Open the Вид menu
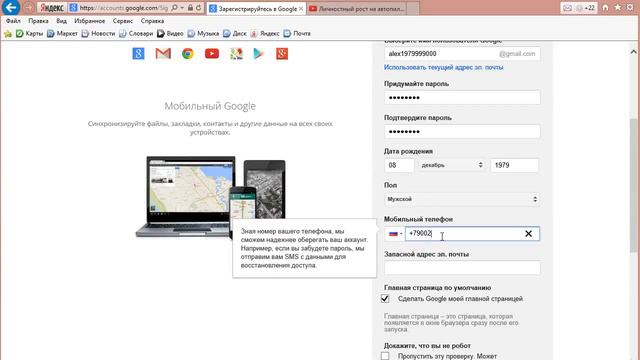640x360 pixels. [x=61, y=21]
